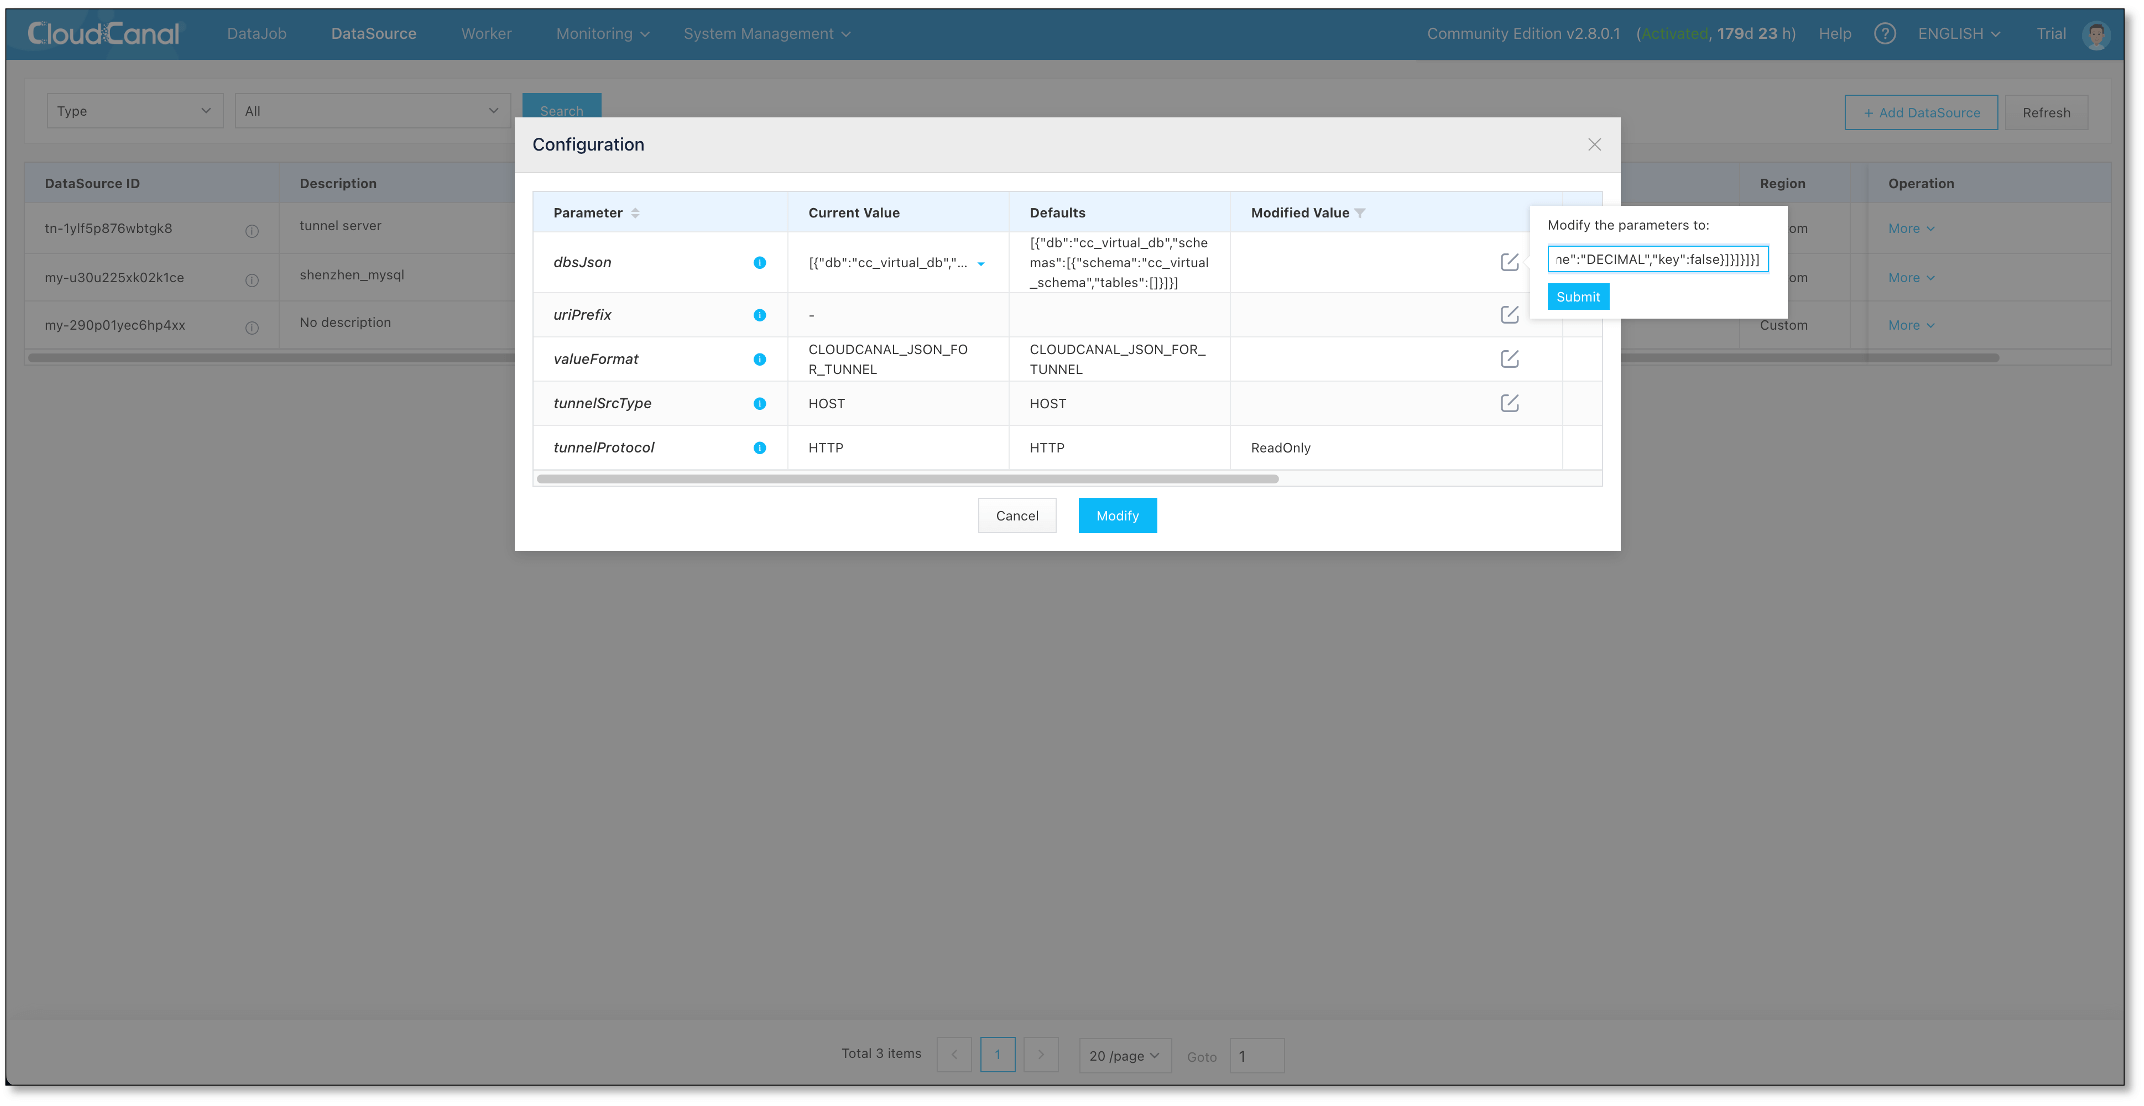2144x1106 pixels.
Task: Click the sort arrows on Parameter column header
Action: click(635, 212)
